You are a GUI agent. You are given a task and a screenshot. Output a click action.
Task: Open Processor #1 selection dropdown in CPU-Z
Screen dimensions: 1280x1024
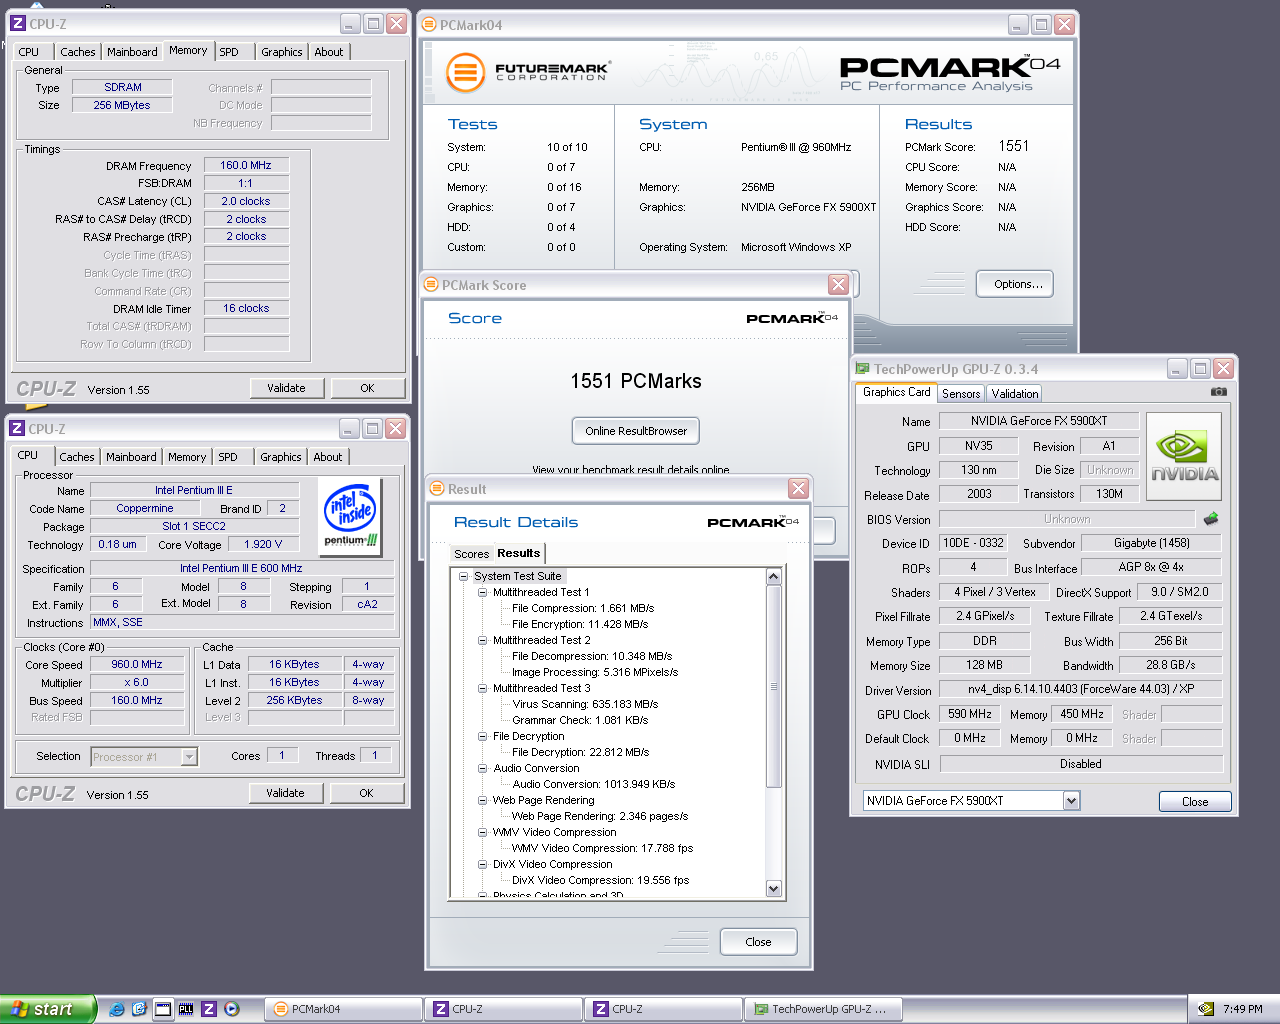pyautogui.click(x=189, y=757)
